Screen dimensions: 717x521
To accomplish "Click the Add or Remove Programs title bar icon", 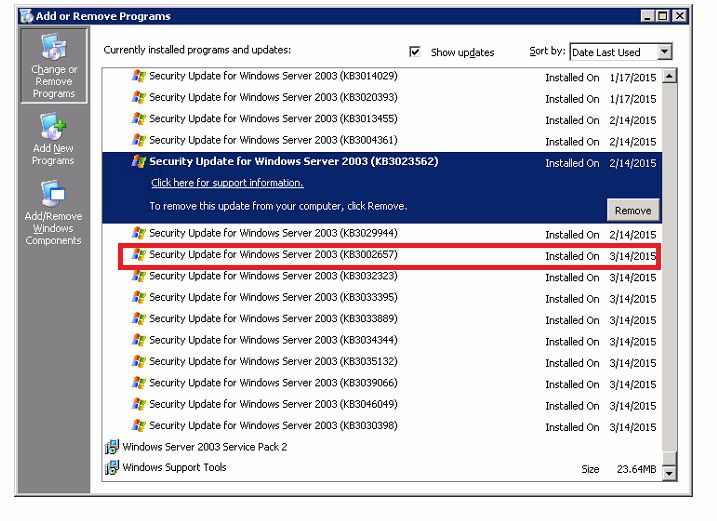I will pyautogui.click(x=27, y=16).
